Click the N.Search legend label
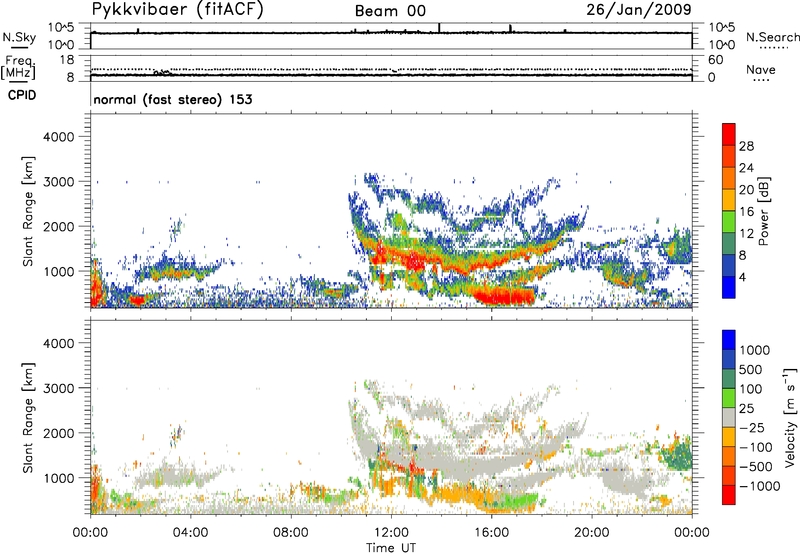The height and width of the screenshot is (554, 800). pos(773,37)
